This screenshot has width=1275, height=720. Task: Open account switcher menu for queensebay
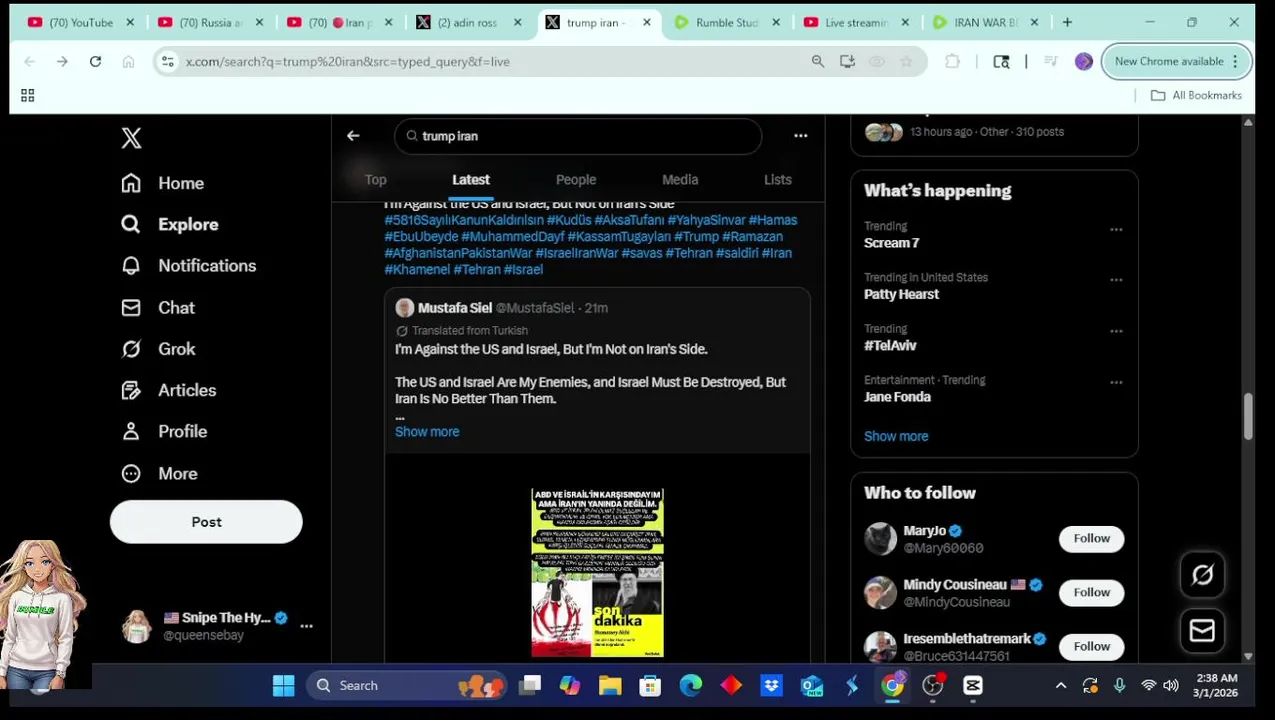click(x=306, y=626)
